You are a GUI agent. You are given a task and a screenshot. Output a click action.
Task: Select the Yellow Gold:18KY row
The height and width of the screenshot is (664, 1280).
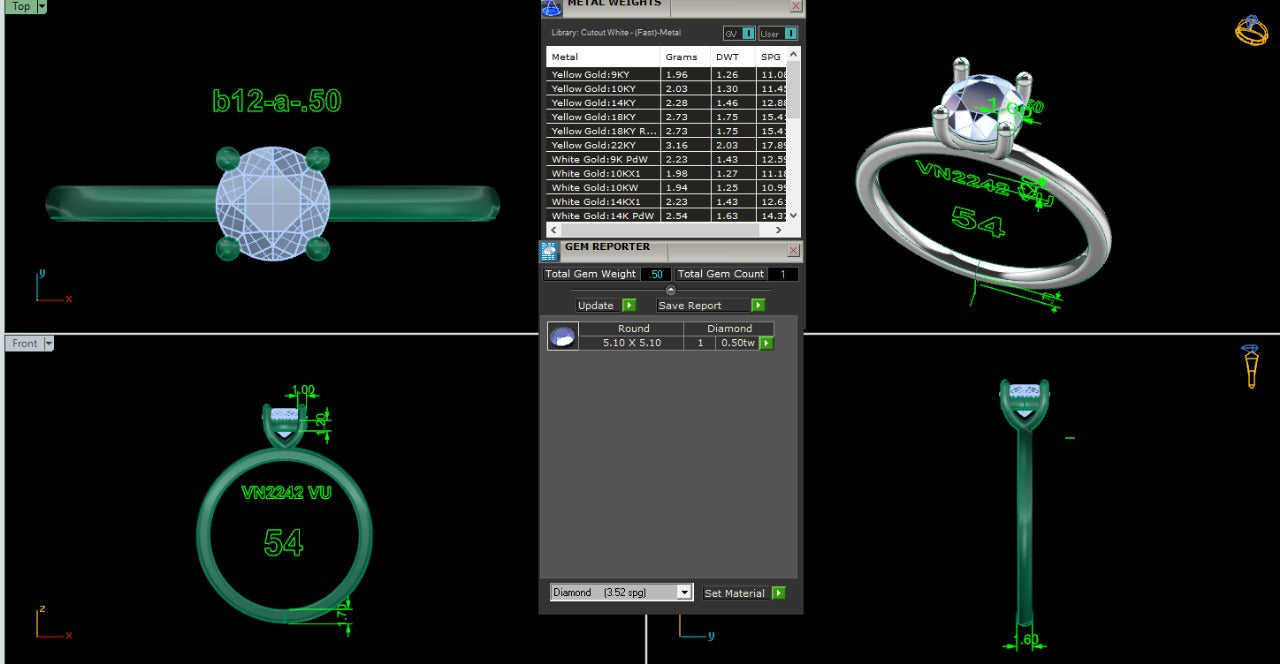pos(667,117)
